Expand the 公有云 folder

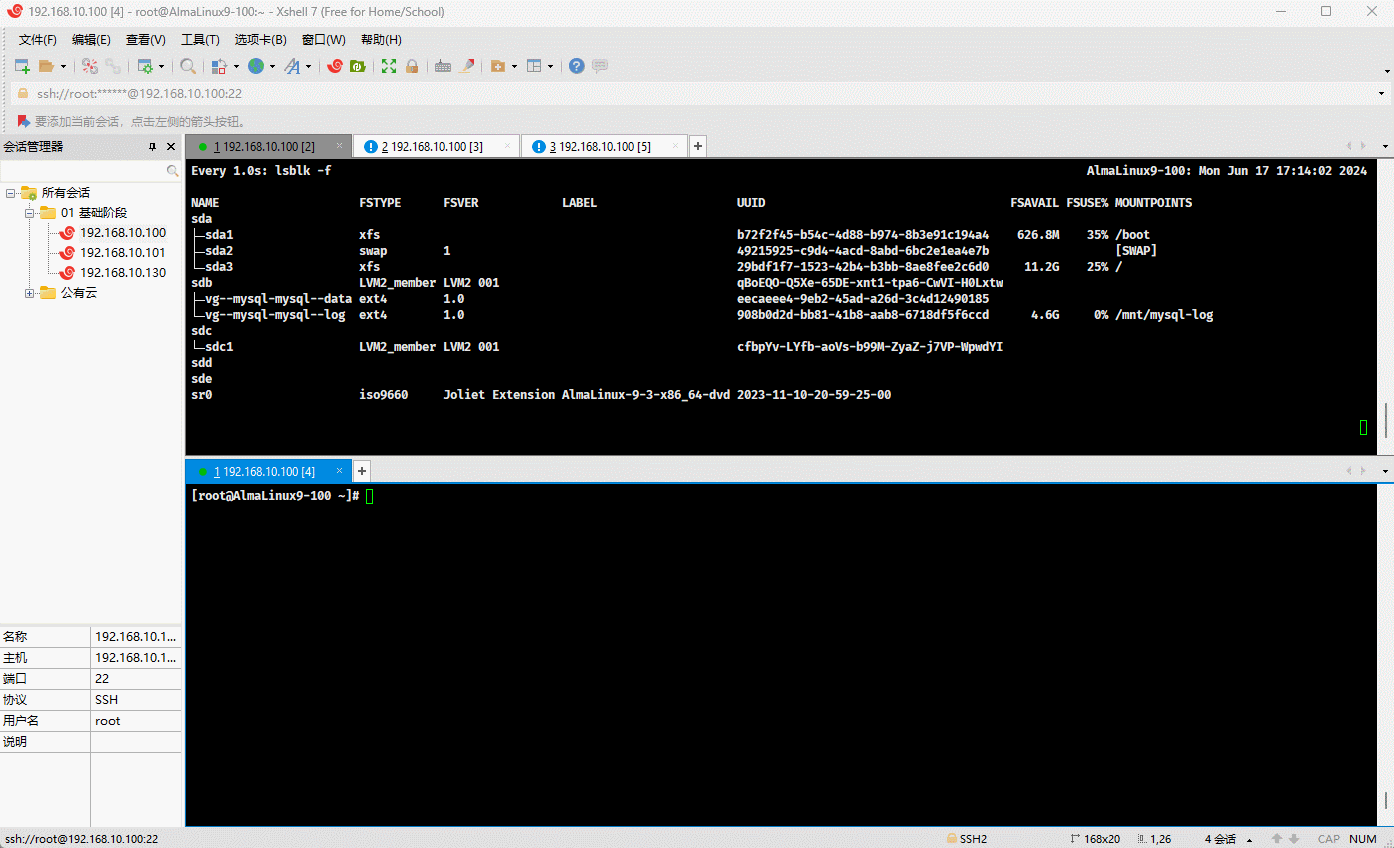tap(30, 293)
